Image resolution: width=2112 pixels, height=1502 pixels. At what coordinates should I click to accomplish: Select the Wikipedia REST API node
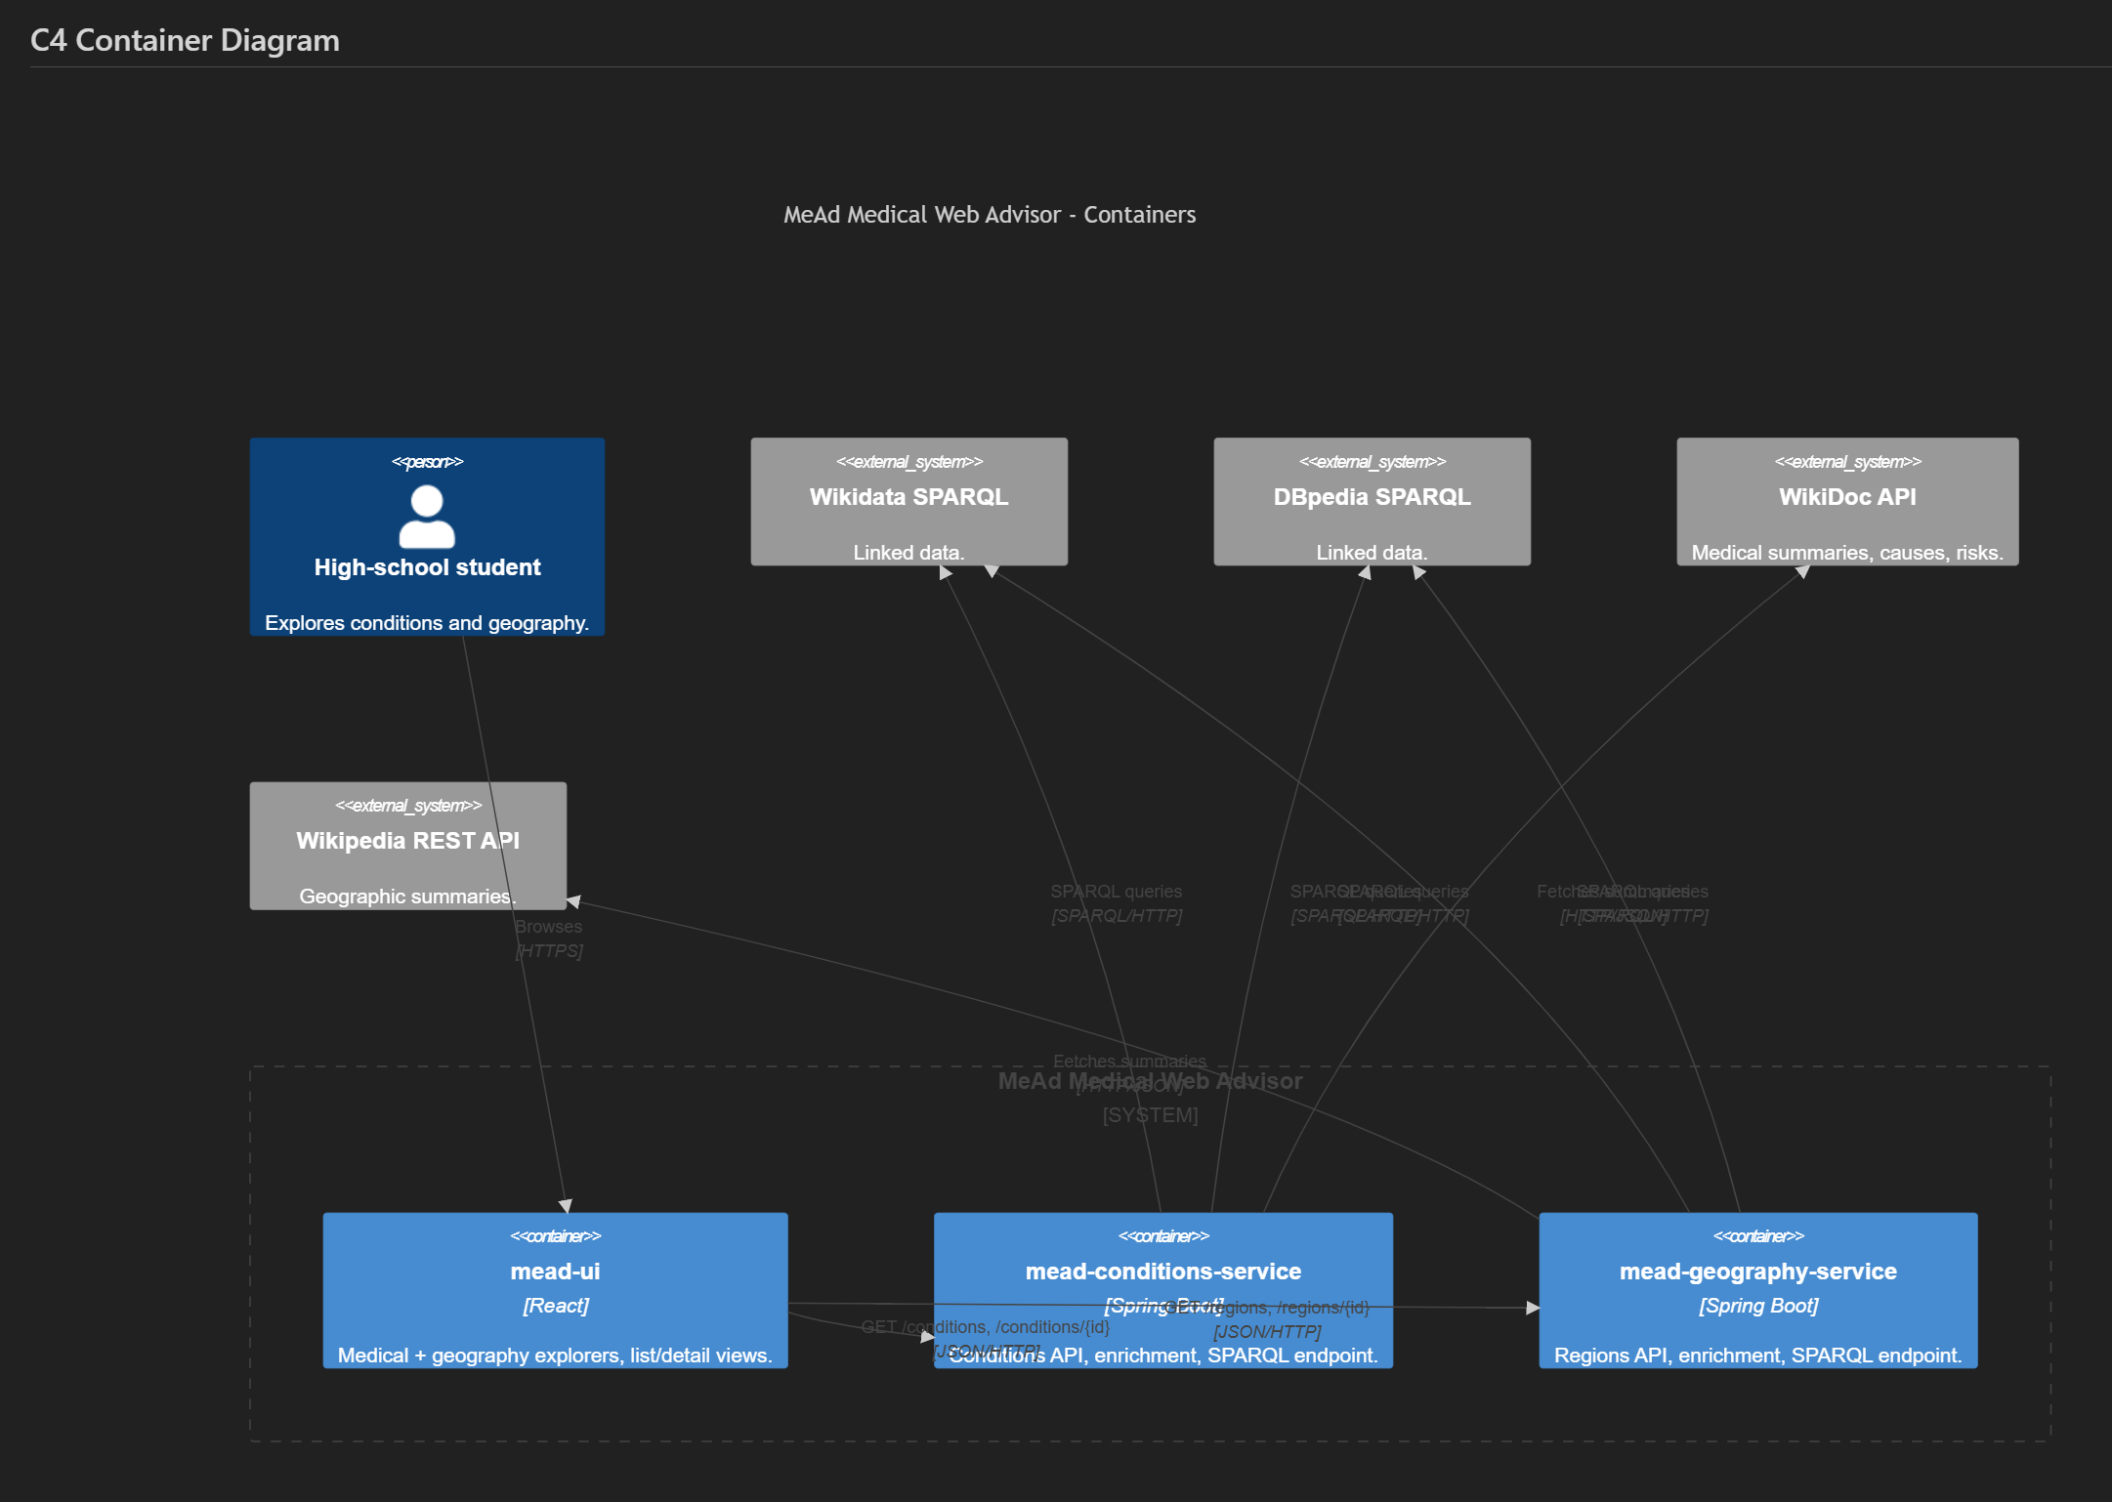coord(407,845)
